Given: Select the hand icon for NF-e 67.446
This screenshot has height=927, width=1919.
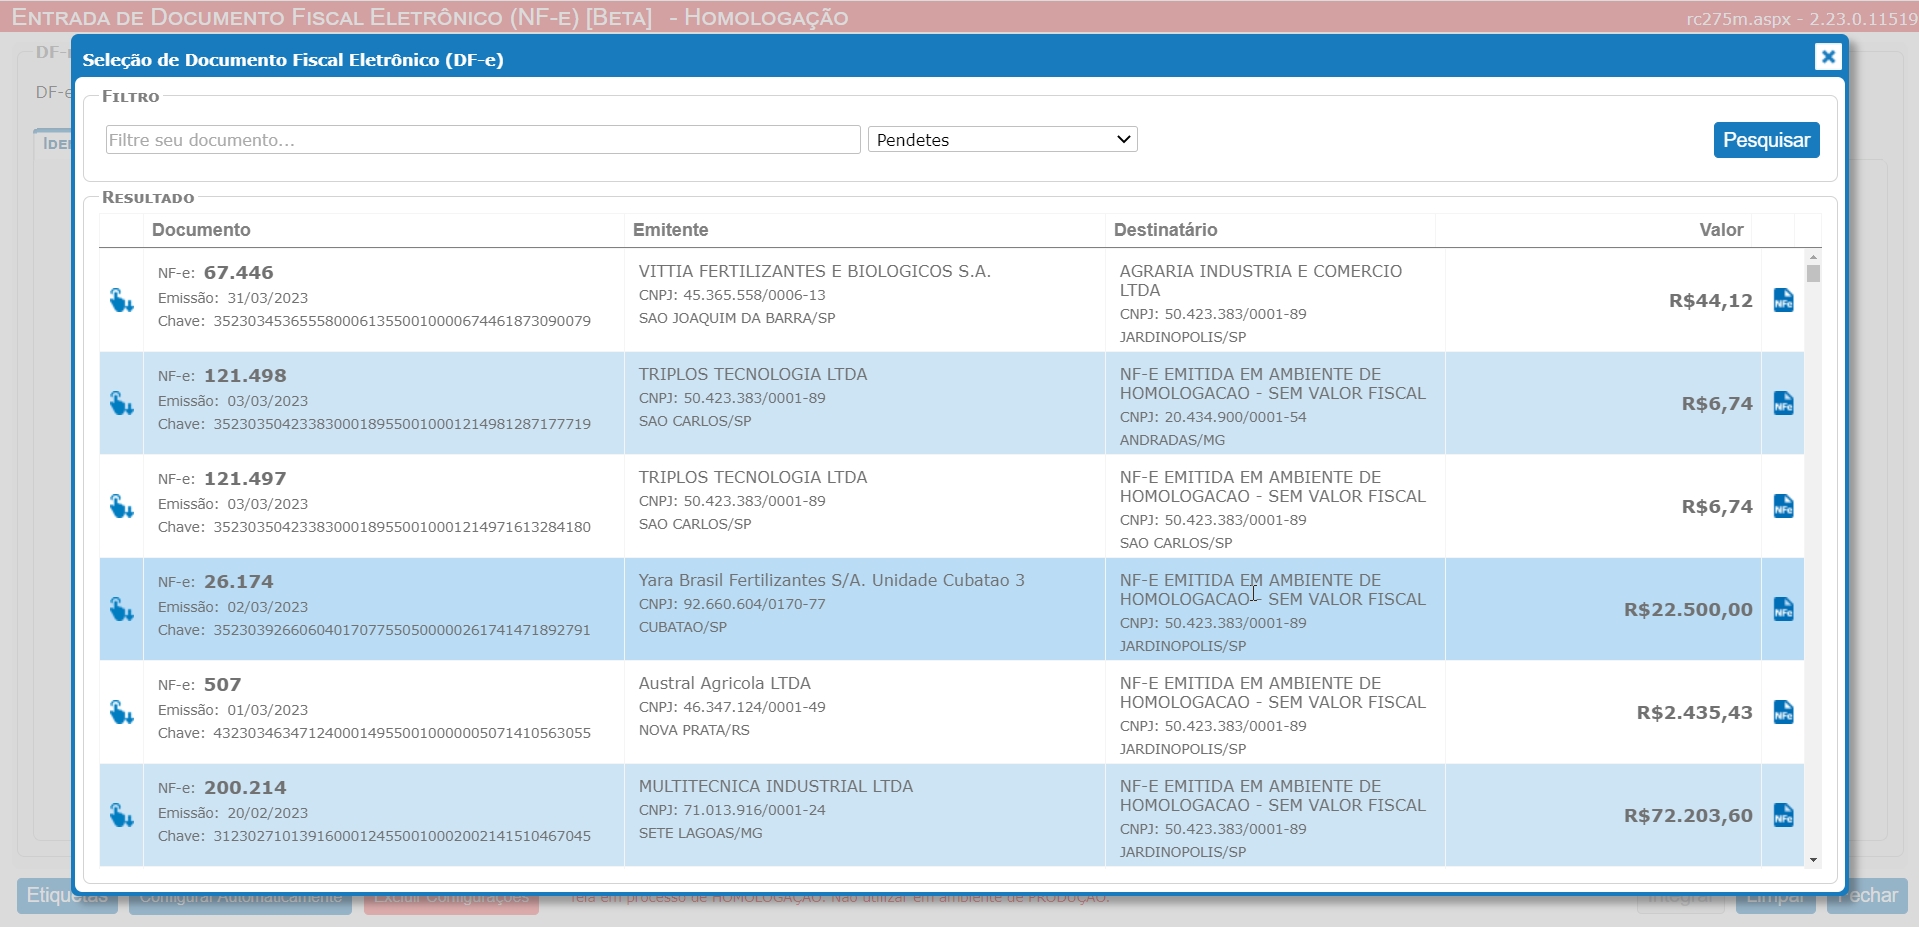Looking at the screenshot, I should coord(122,300).
